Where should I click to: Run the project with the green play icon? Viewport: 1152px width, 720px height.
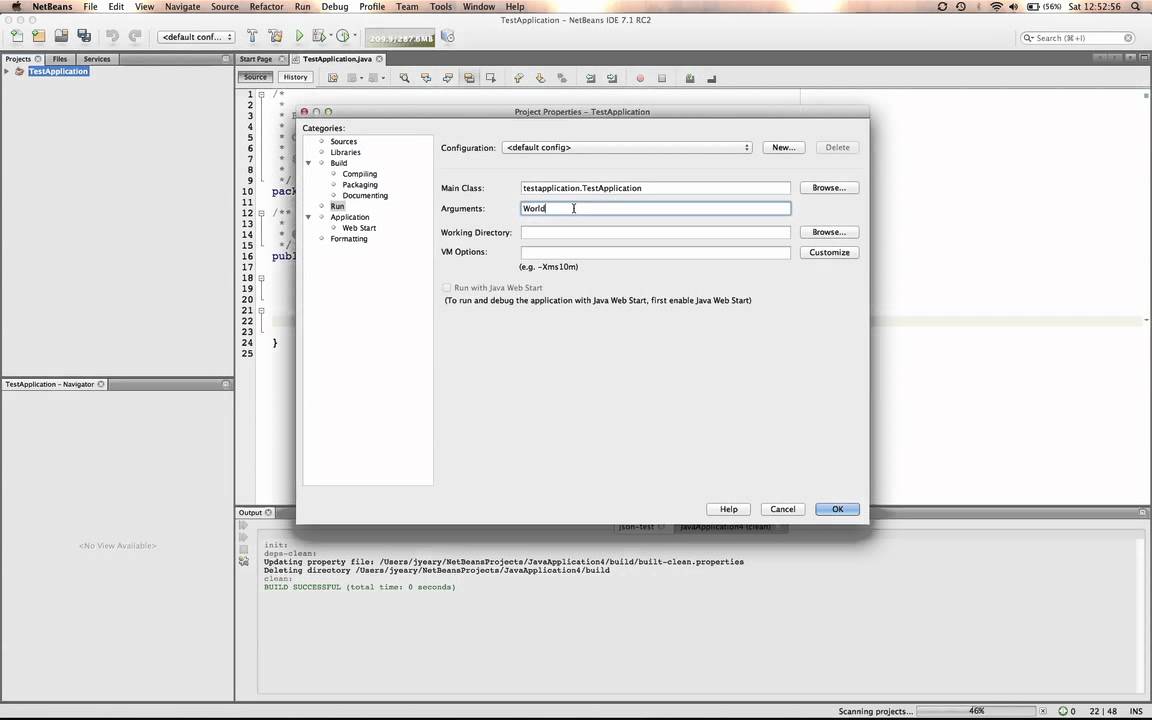coord(299,36)
